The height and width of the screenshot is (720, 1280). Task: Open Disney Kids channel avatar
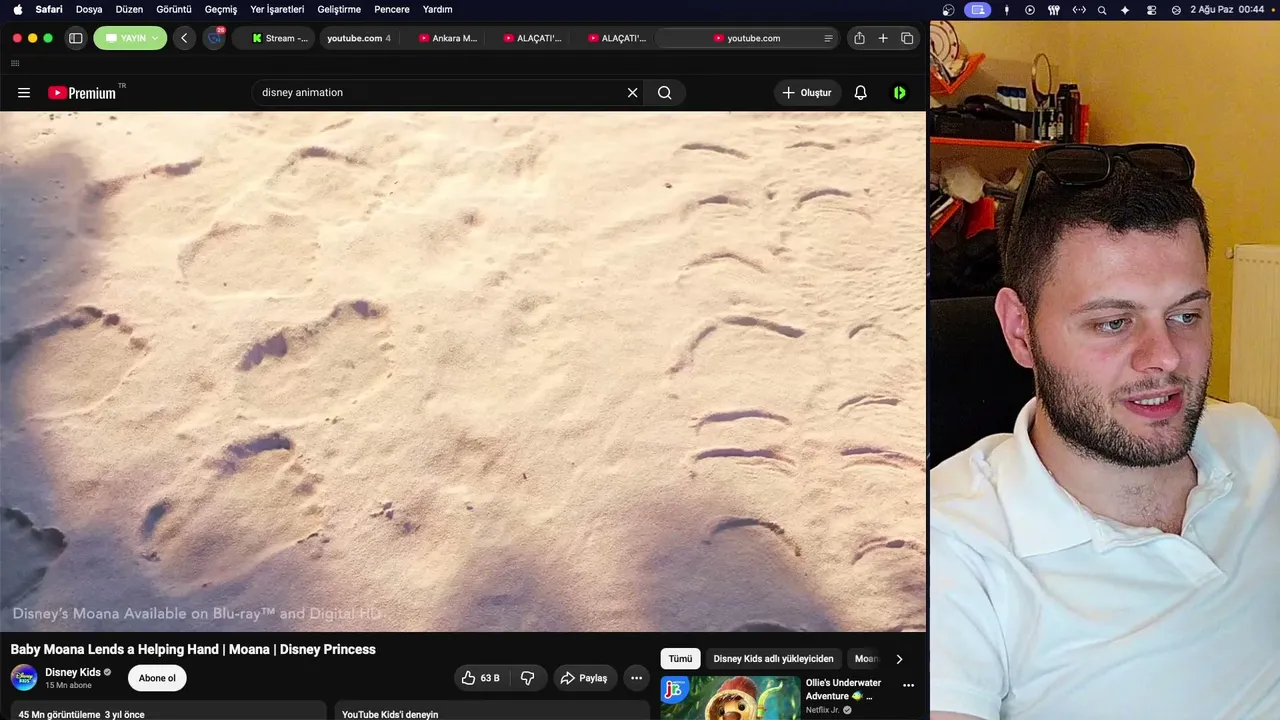(x=24, y=678)
